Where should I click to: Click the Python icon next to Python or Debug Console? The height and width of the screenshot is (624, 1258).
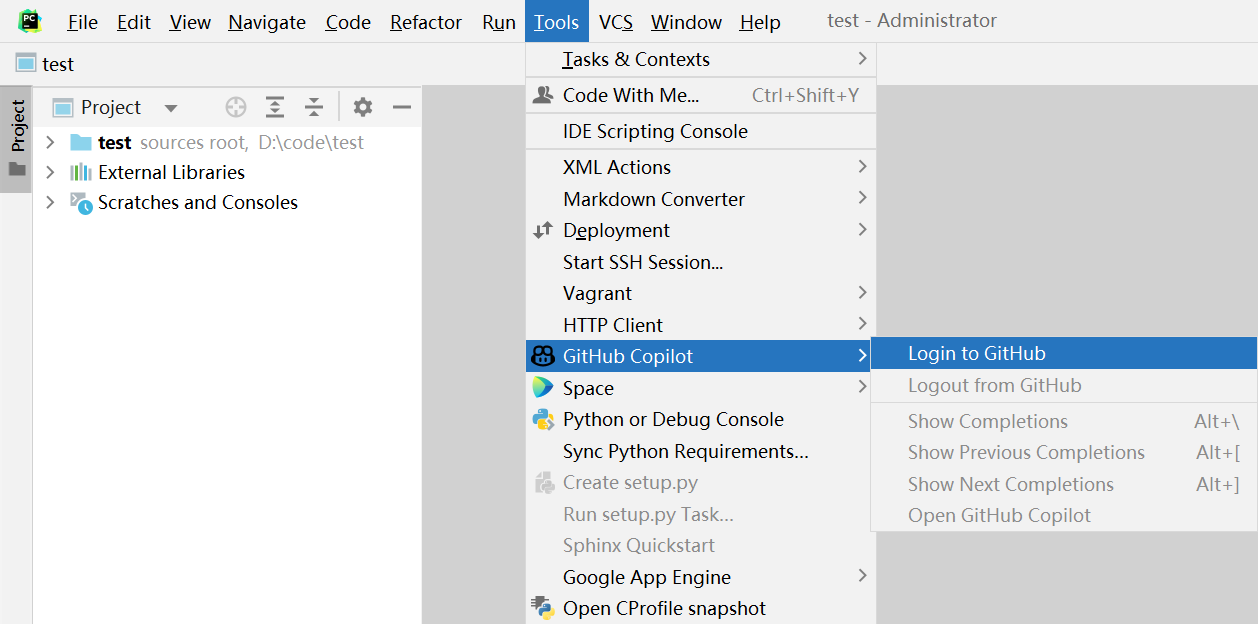[543, 419]
